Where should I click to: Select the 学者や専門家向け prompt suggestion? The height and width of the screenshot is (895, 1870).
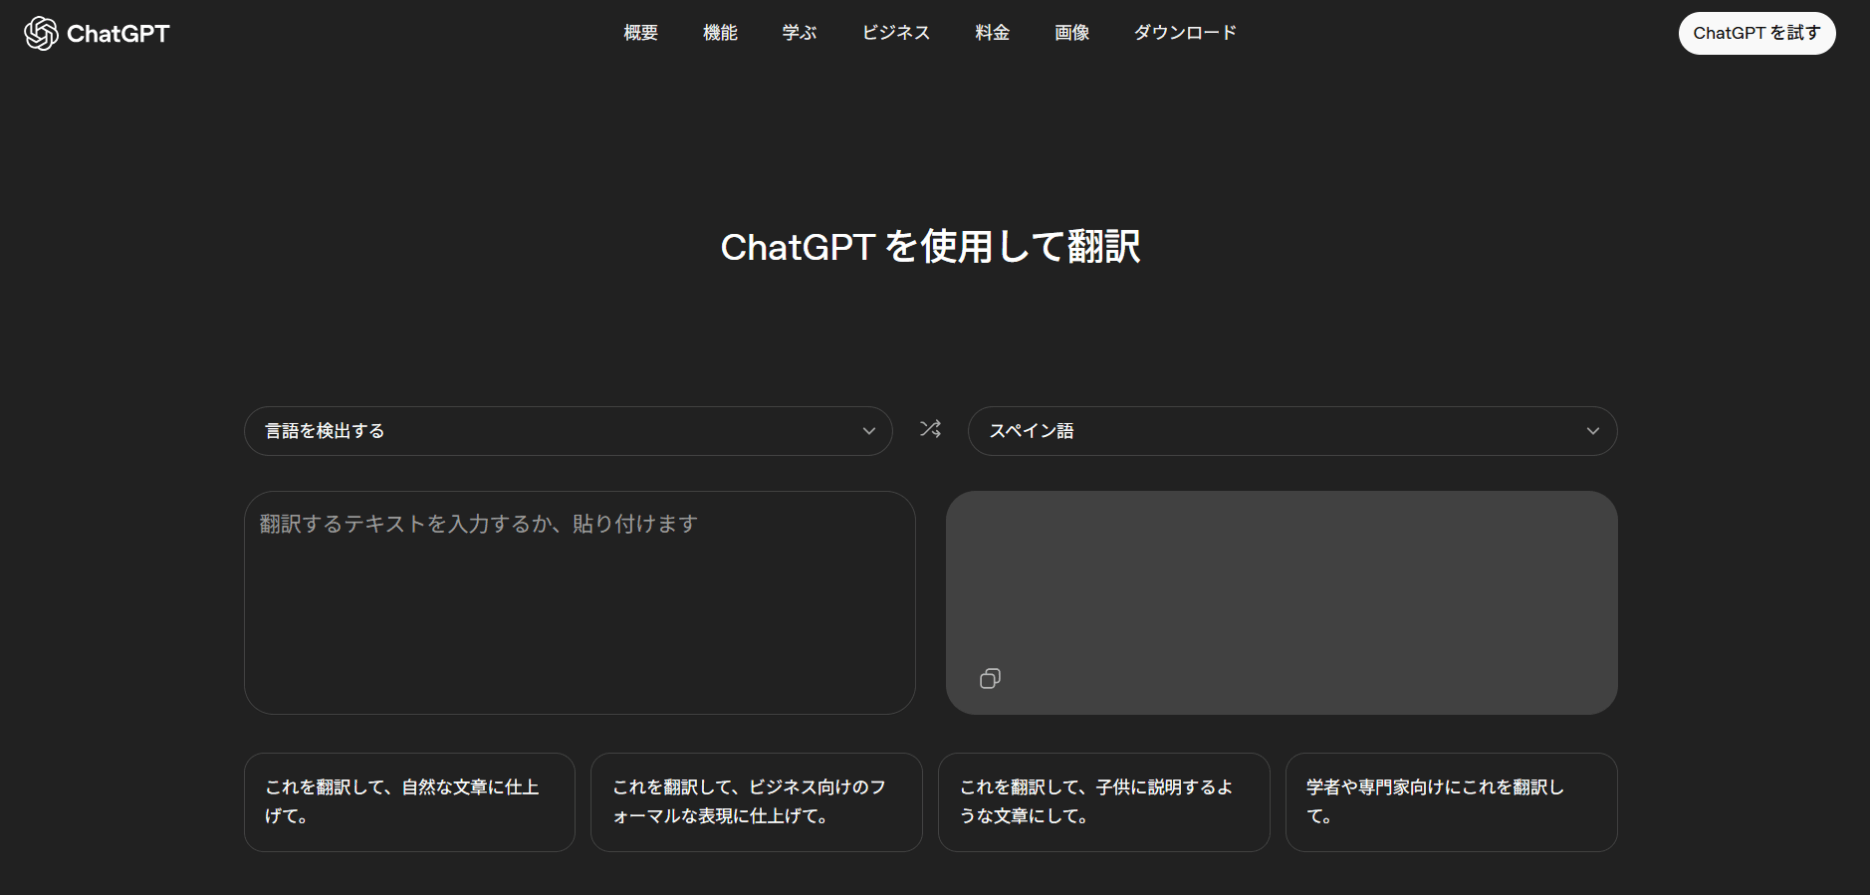click(1451, 802)
